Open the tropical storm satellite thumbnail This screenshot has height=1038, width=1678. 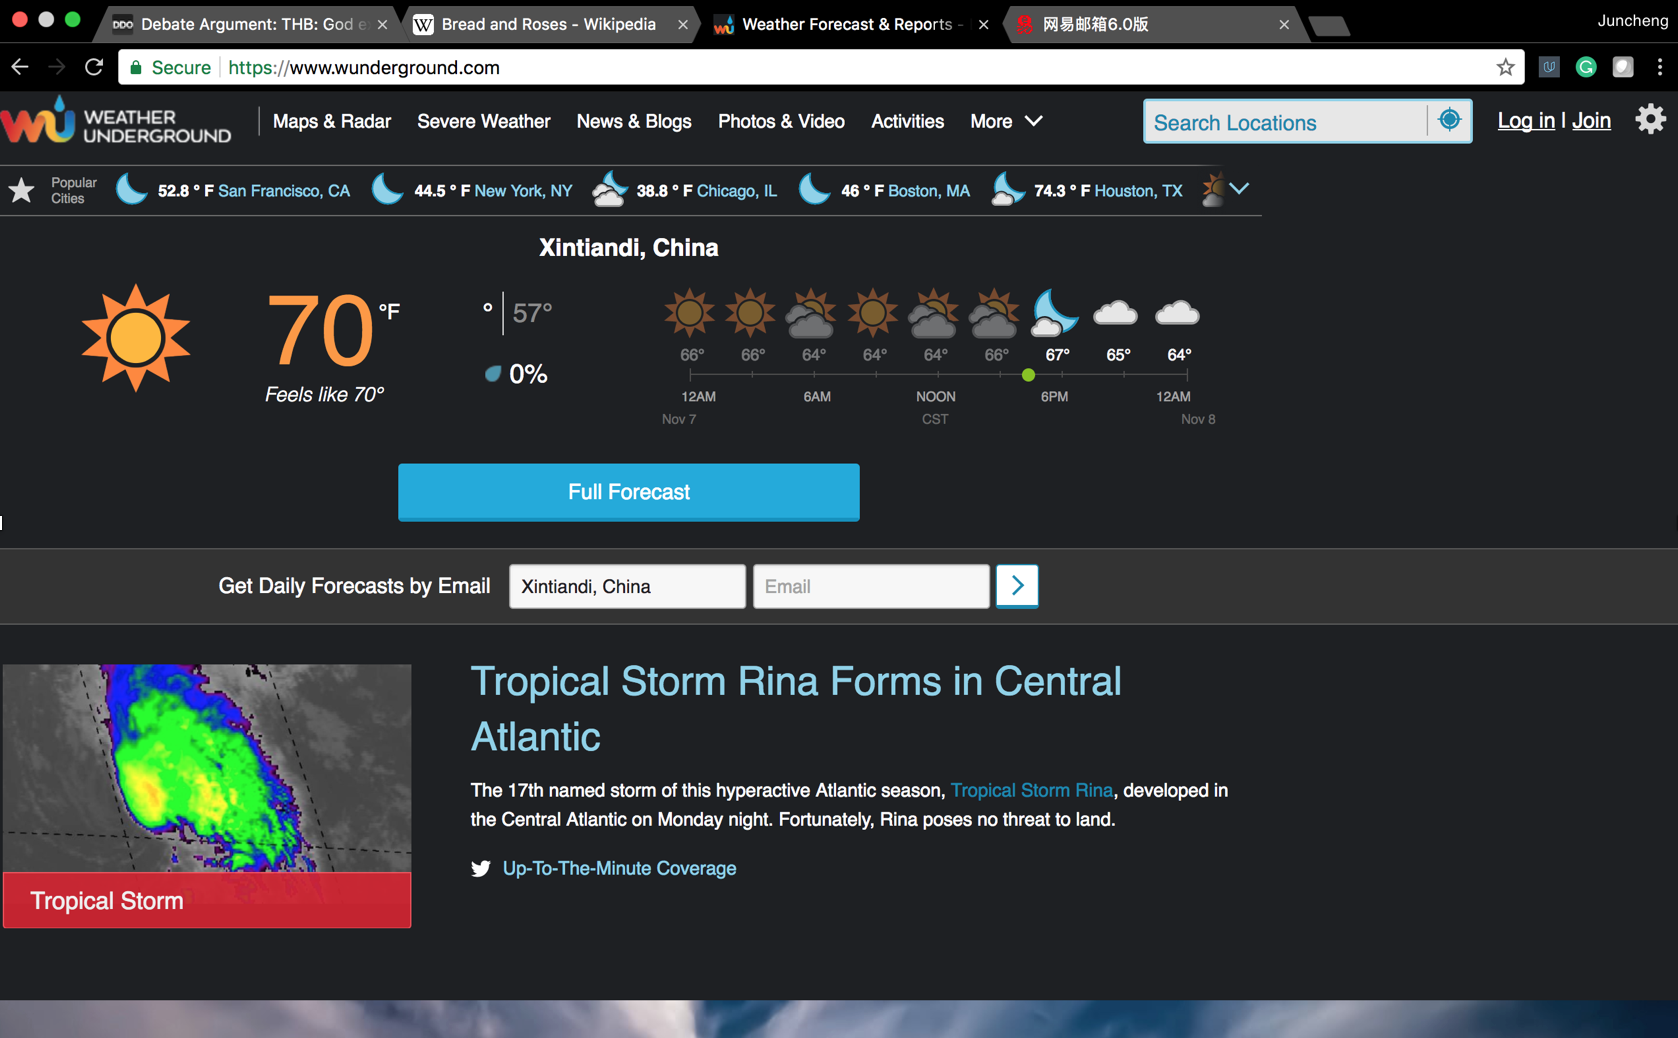coord(207,768)
